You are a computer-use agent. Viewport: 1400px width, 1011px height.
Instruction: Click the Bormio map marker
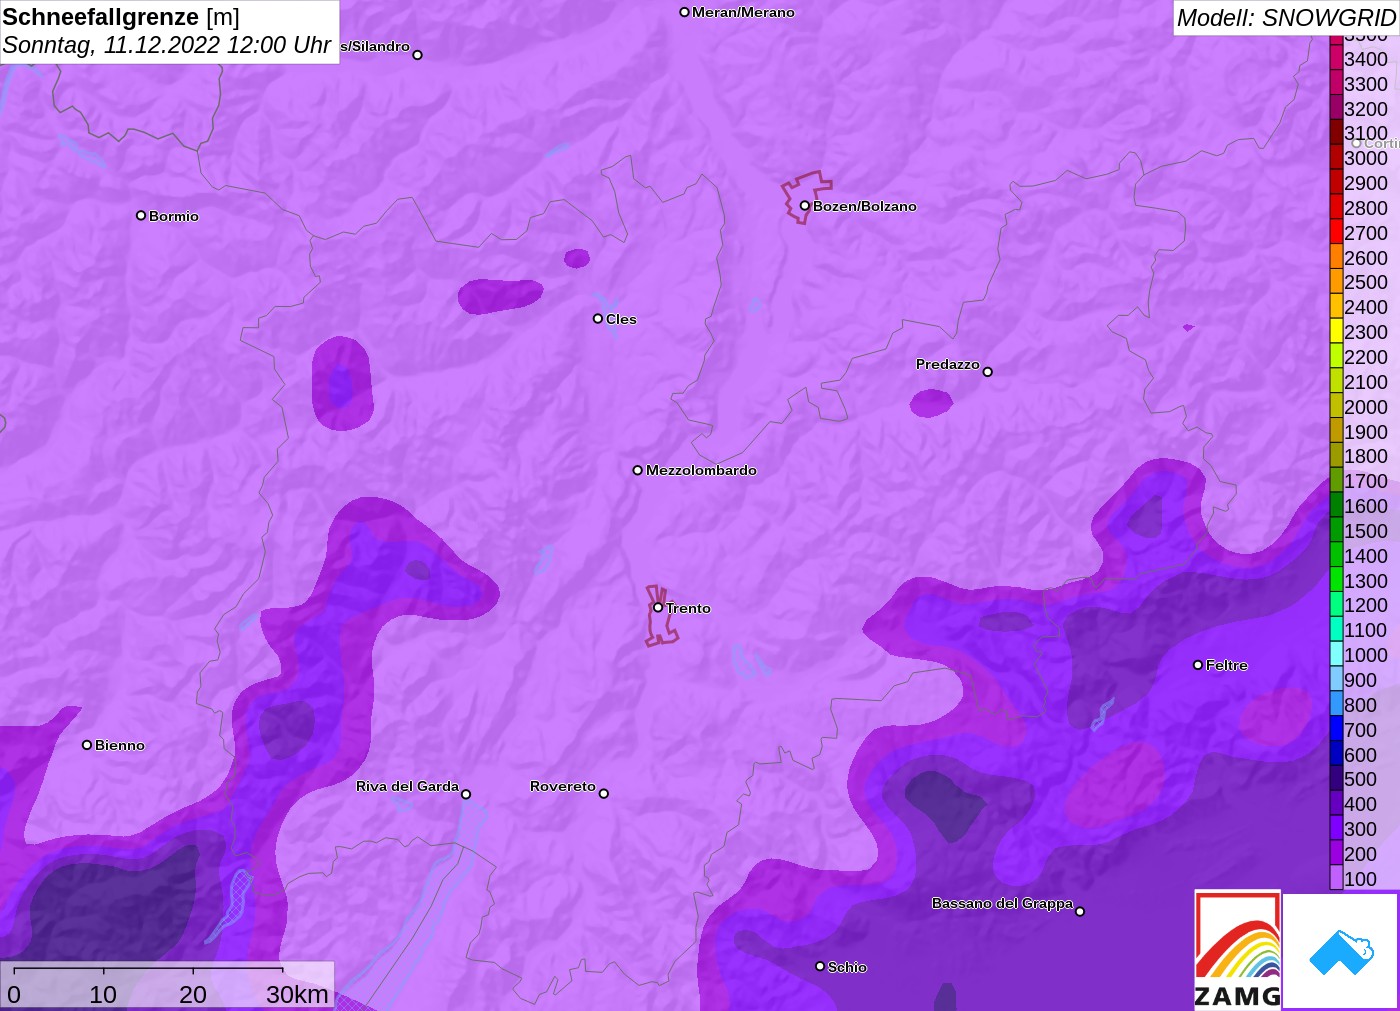[141, 215]
